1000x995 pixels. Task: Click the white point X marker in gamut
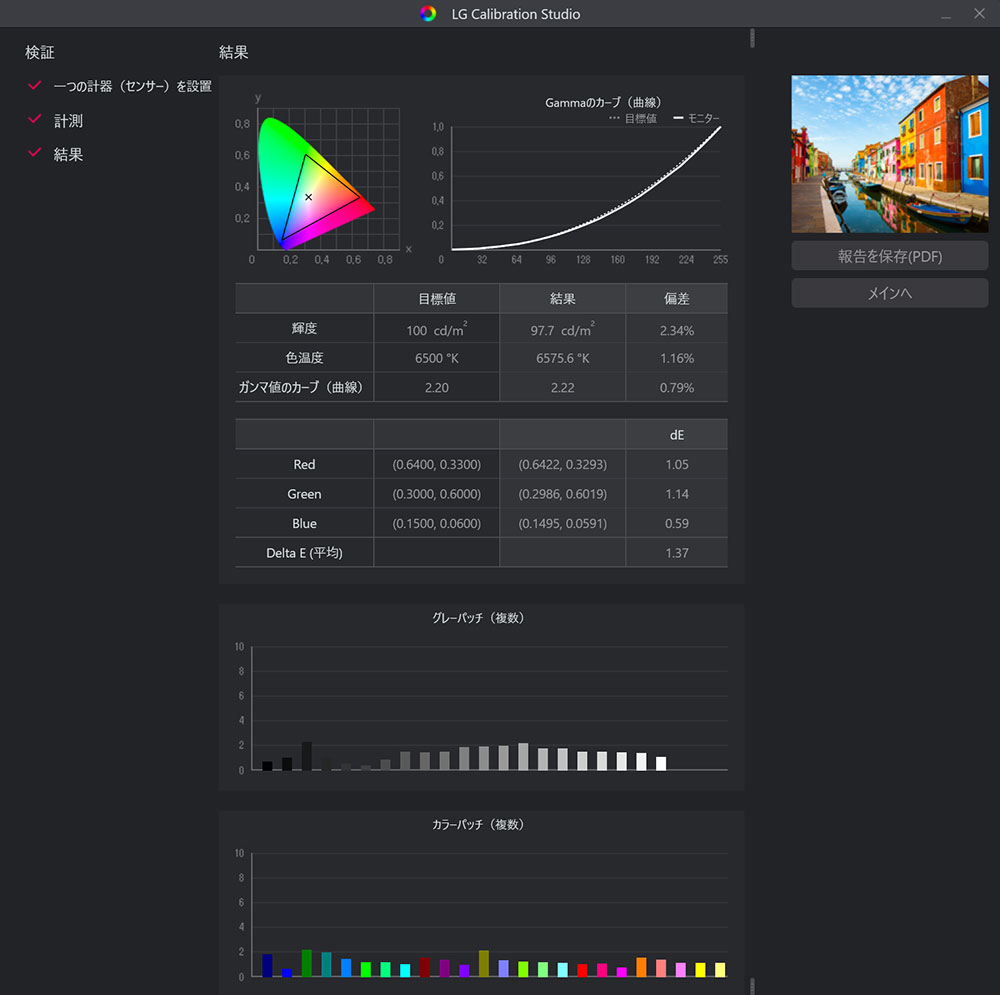click(x=308, y=197)
